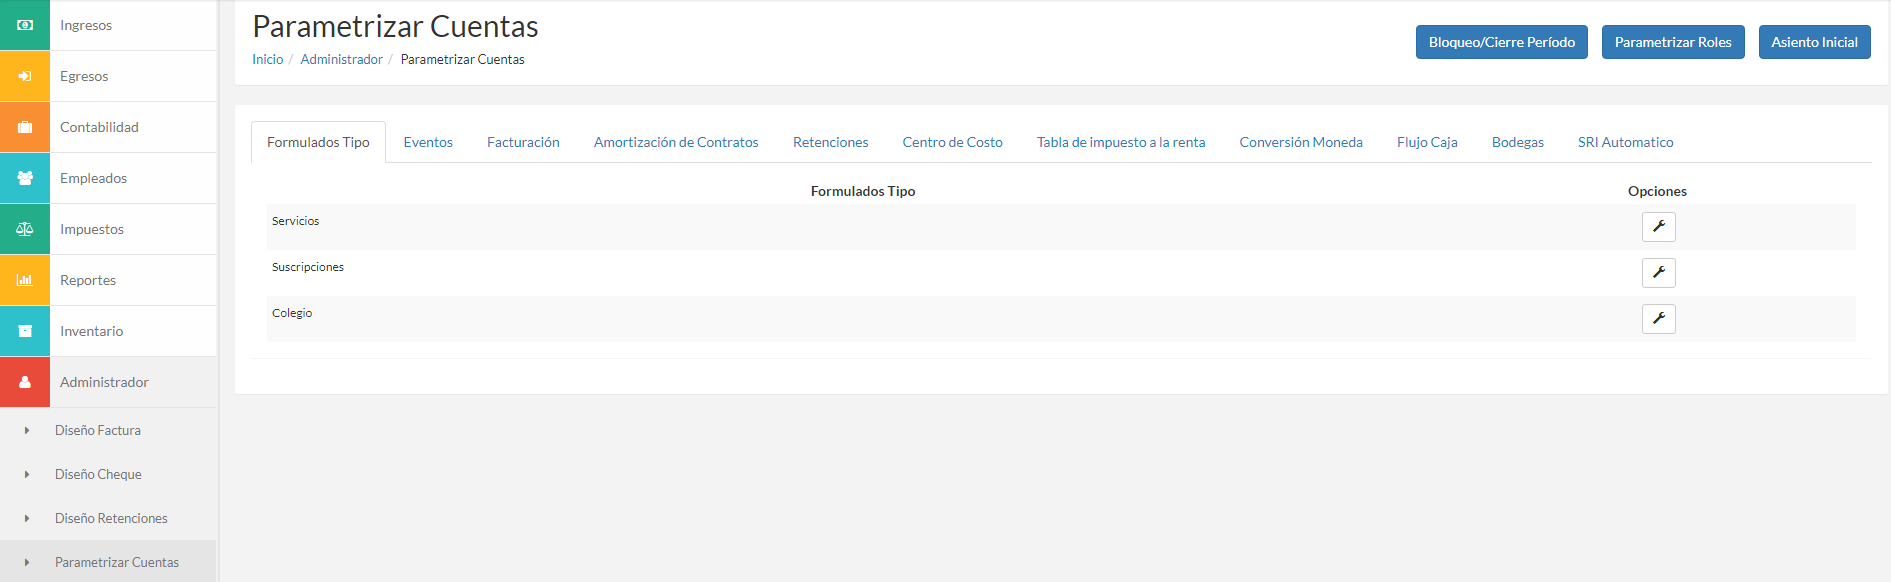Click Parametrizar Cuentas breadcrumb current page
The image size is (1891, 582).
point(462,59)
